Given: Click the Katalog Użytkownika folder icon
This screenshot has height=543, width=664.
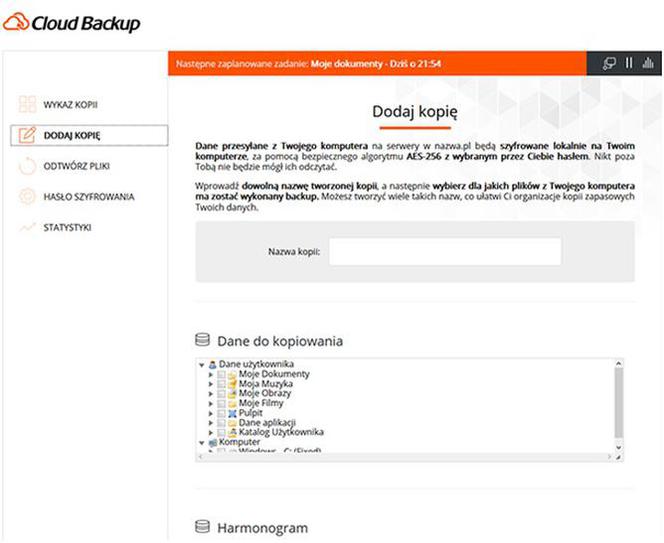Looking at the screenshot, I should tap(232, 432).
